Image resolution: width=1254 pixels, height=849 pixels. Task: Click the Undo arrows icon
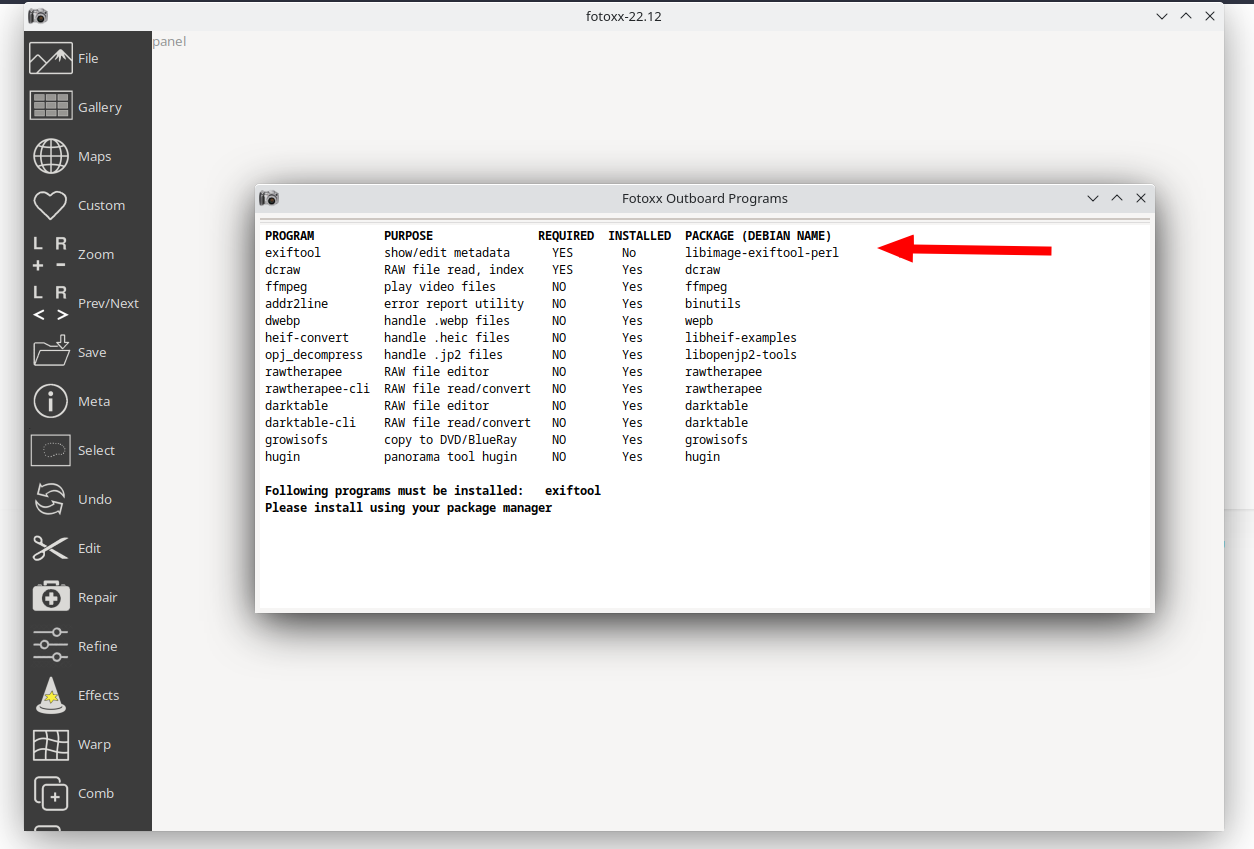point(50,499)
